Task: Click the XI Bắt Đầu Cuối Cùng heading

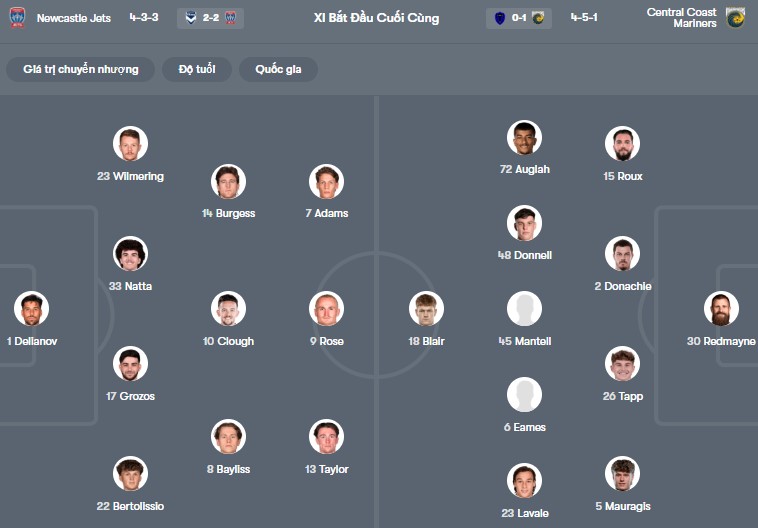Action: pyautogui.click(x=375, y=18)
